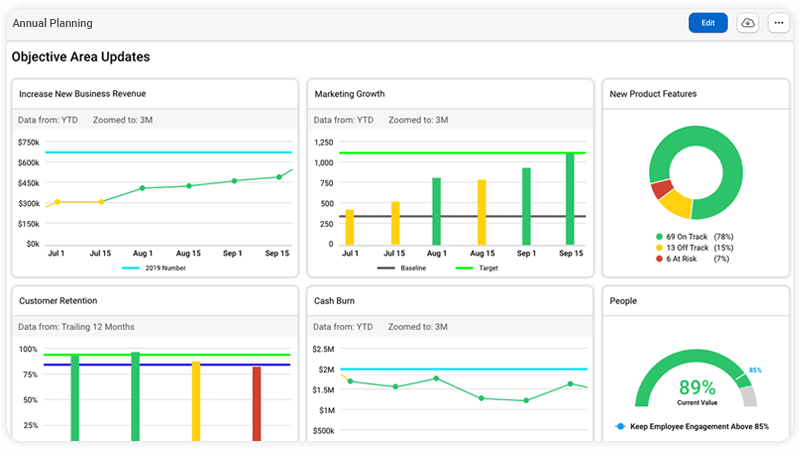Click the yellow Off Track donut segment
The image size is (800, 450).
tap(677, 204)
